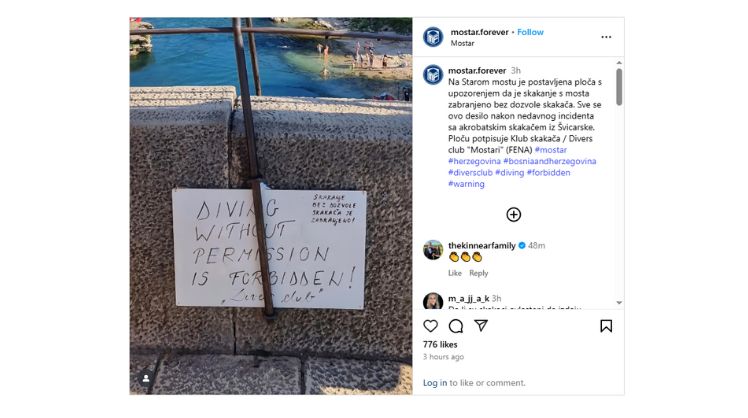
Task: Open the Mostar location link
Action: (x=462, y=43)
